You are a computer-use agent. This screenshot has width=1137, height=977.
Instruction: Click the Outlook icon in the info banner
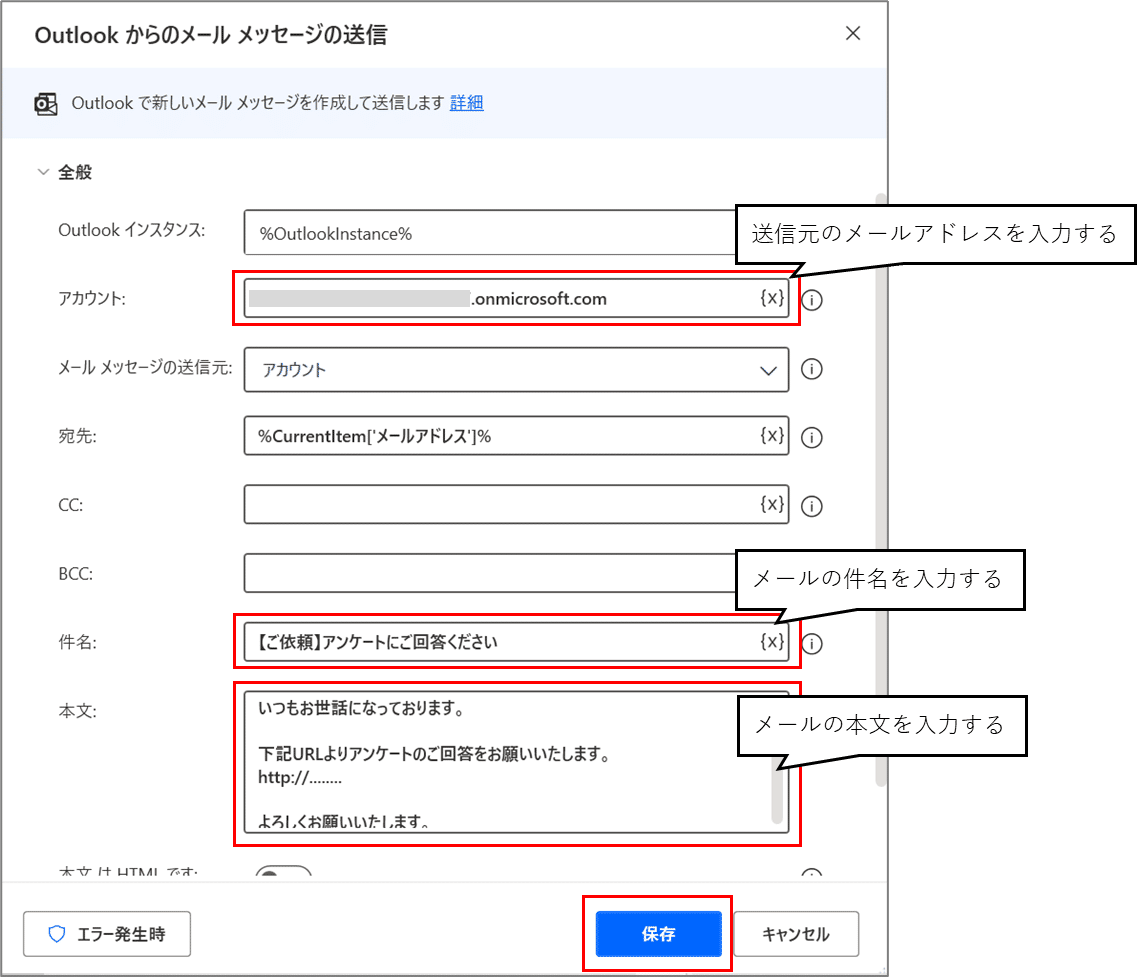[46, 104]
